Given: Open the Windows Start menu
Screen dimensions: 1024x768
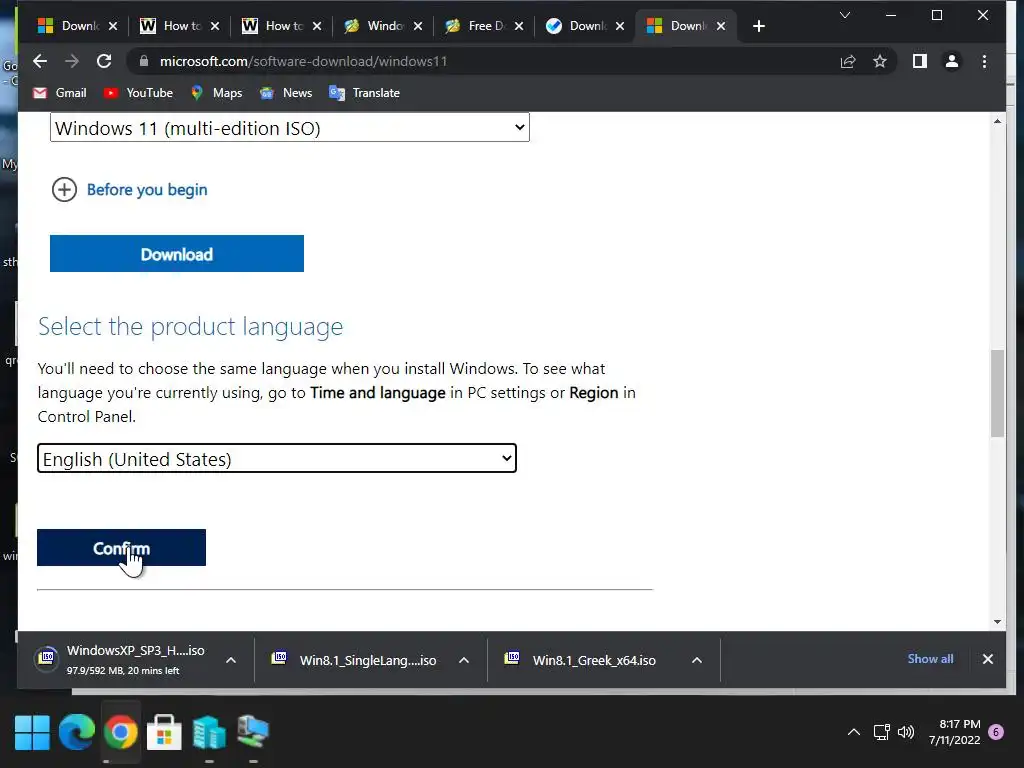Looking at the screenshot, I should pos(32,732).
